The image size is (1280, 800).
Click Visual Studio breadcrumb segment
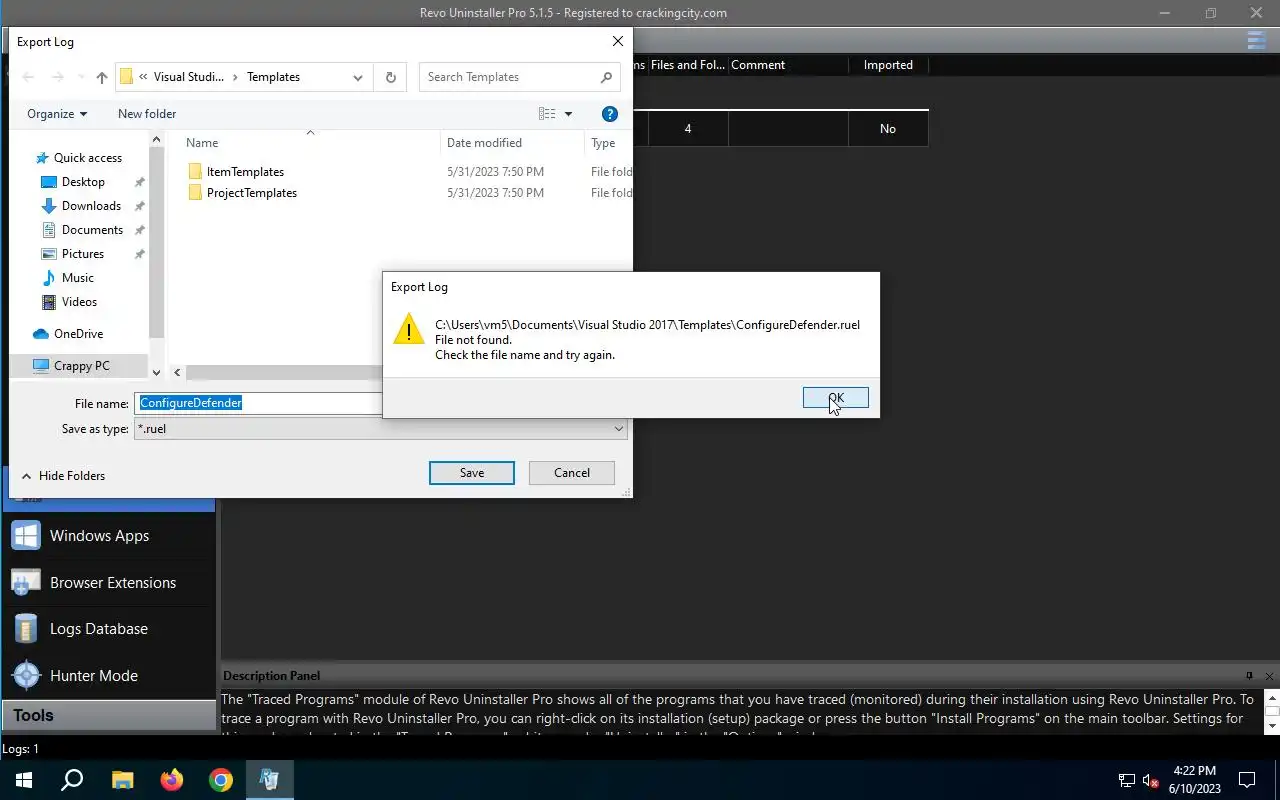pos(188,77)
